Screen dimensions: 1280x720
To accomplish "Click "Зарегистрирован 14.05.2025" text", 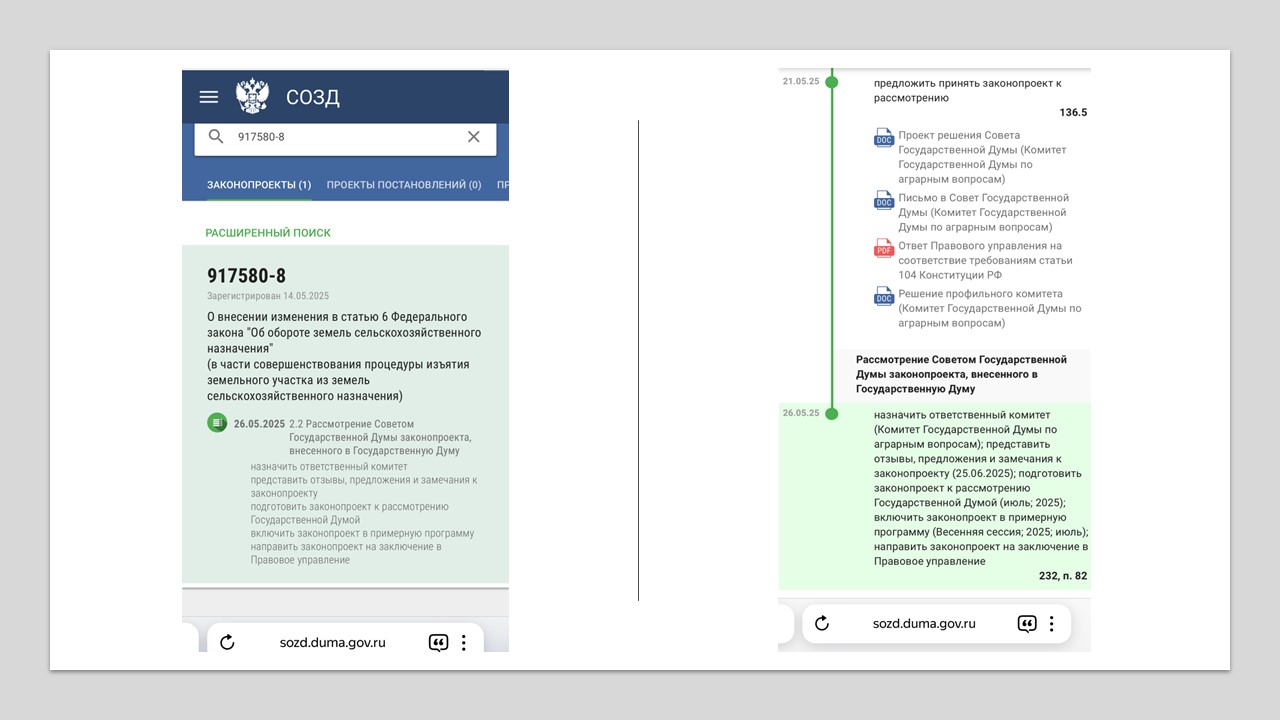I will pyautogui.click(x=268, y=296).
